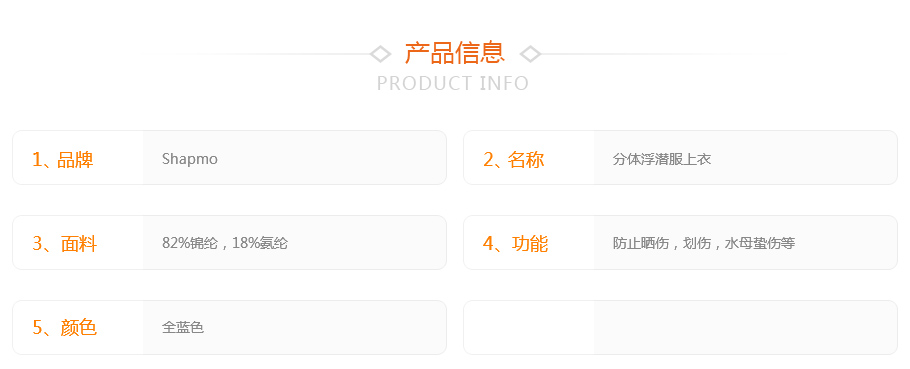Click empty area right of 全蓝色 in 颜色 row
Screen dimensions: 910x369
pyautogui.click(x=325, y=327)
